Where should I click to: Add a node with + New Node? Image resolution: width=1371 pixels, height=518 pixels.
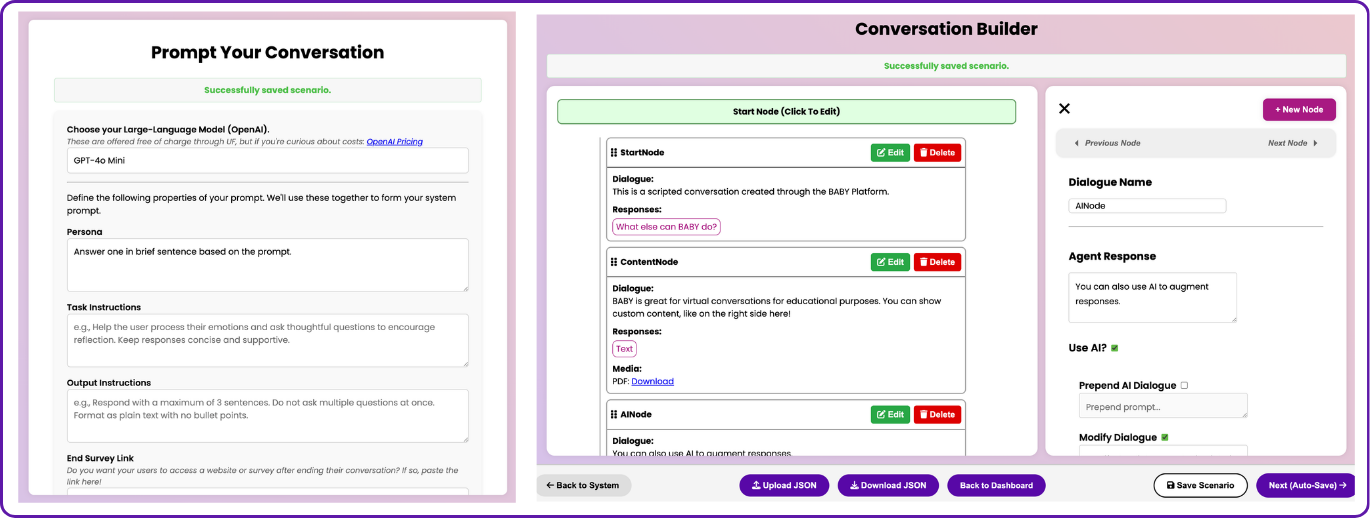pyautogui.click(x=1299, y=109)
